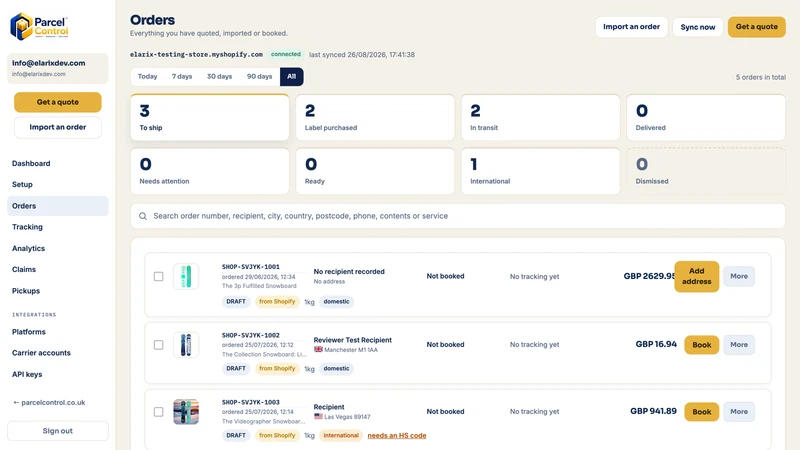
Task: Open Tracking in the sidebar
Action: (x=58, y=227)
